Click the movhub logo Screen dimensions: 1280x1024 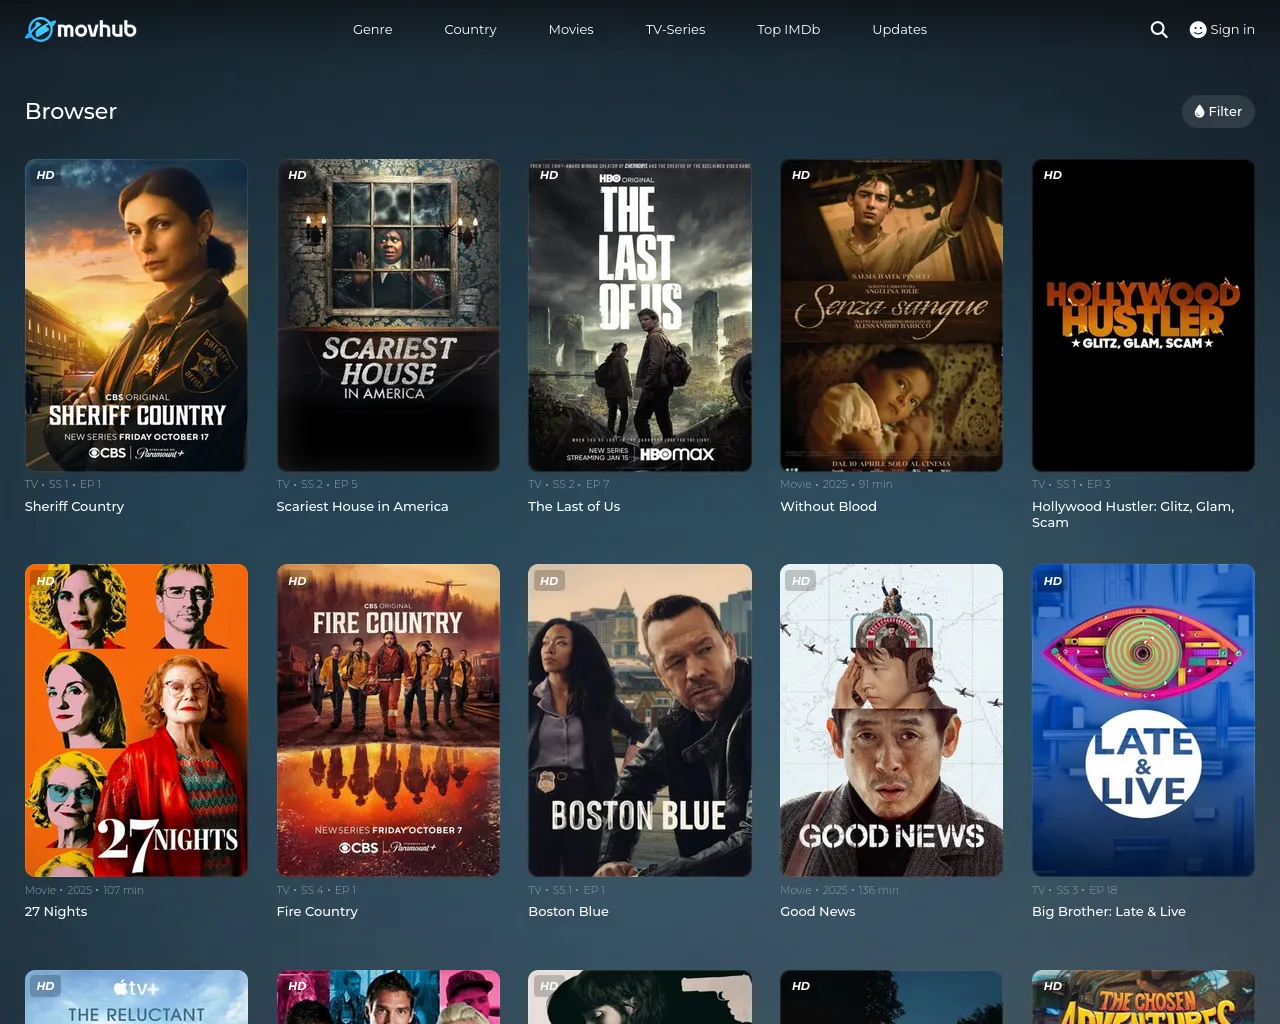(x=81, y=29)
